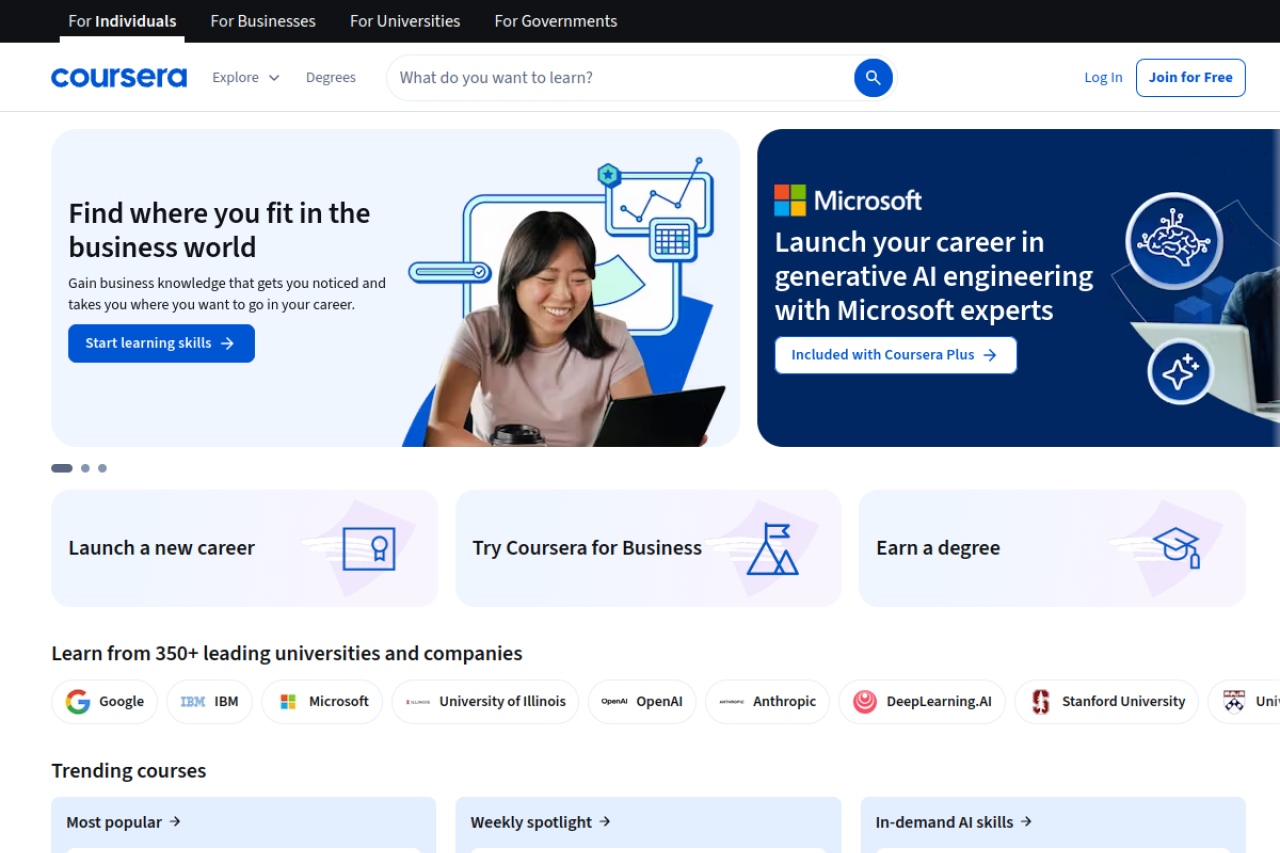1280x853 pixels.
Task: Click the University of Illinois logo
Action: click(x=485, y=701)
